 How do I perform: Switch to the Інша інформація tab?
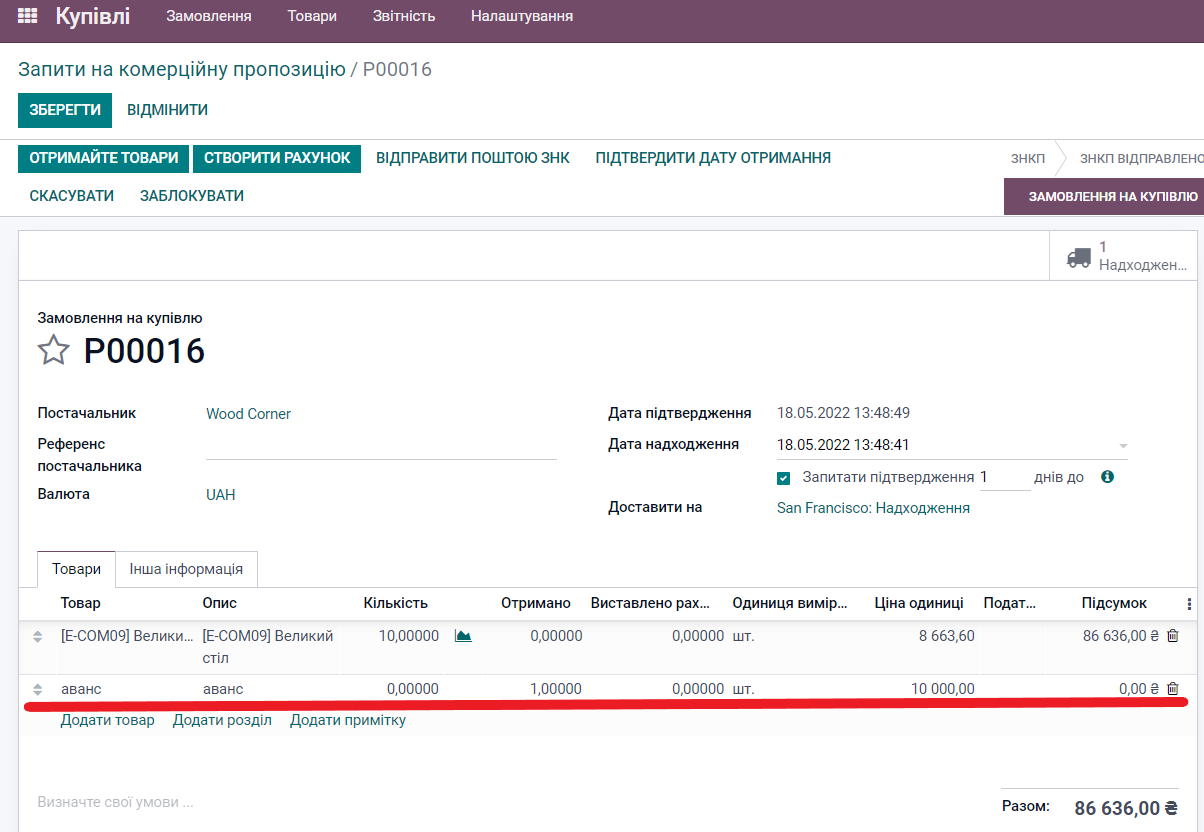(x=188, y=568)
